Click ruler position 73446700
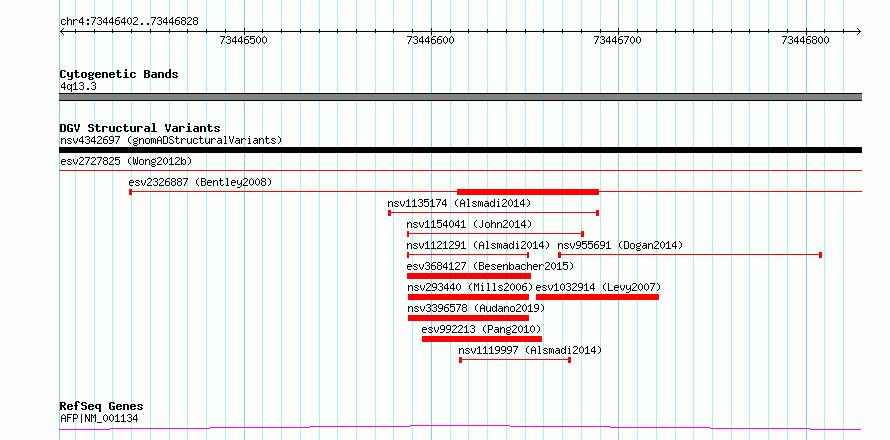This screenshot has height=440, width=890. (x=617, y=40)
